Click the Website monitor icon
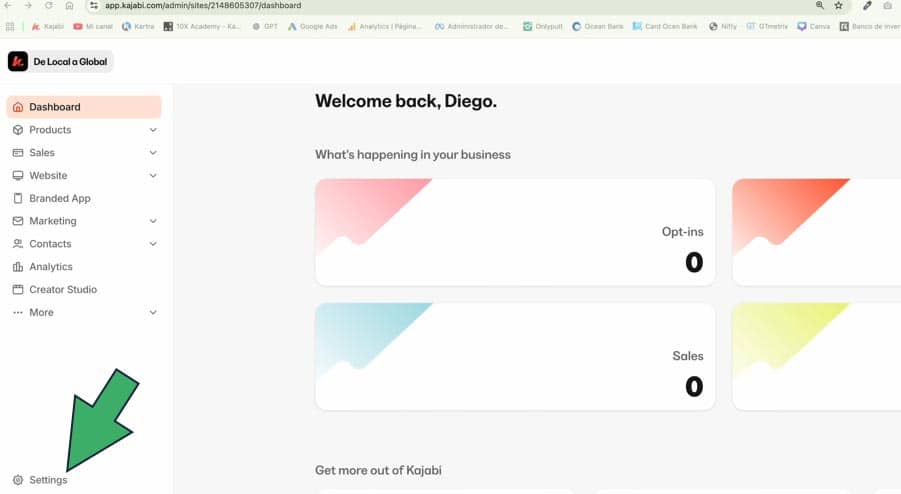This screenshot has height=494, width=901. 18,176
